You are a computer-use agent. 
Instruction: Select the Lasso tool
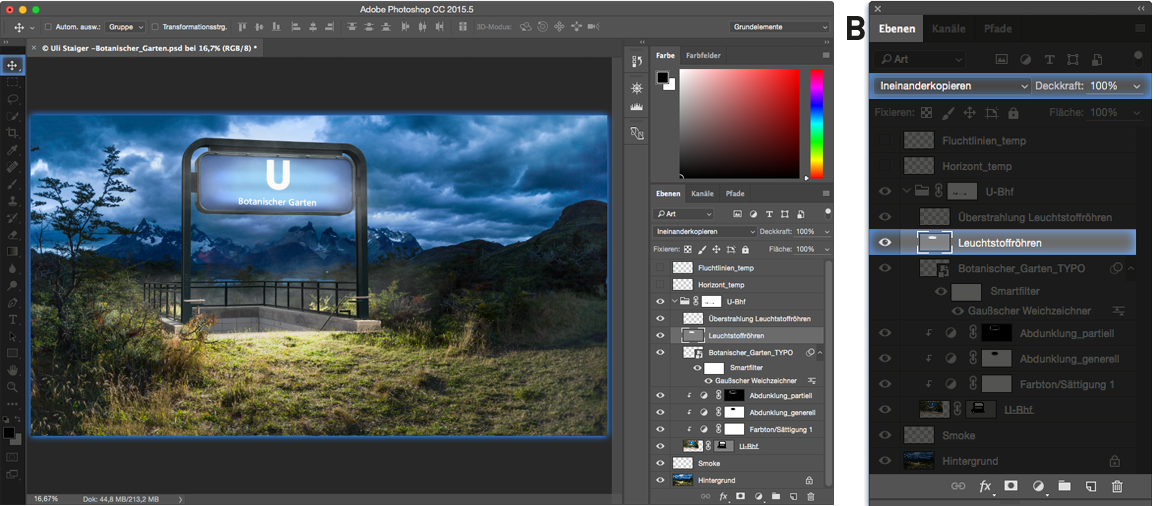tap(13, 99)
